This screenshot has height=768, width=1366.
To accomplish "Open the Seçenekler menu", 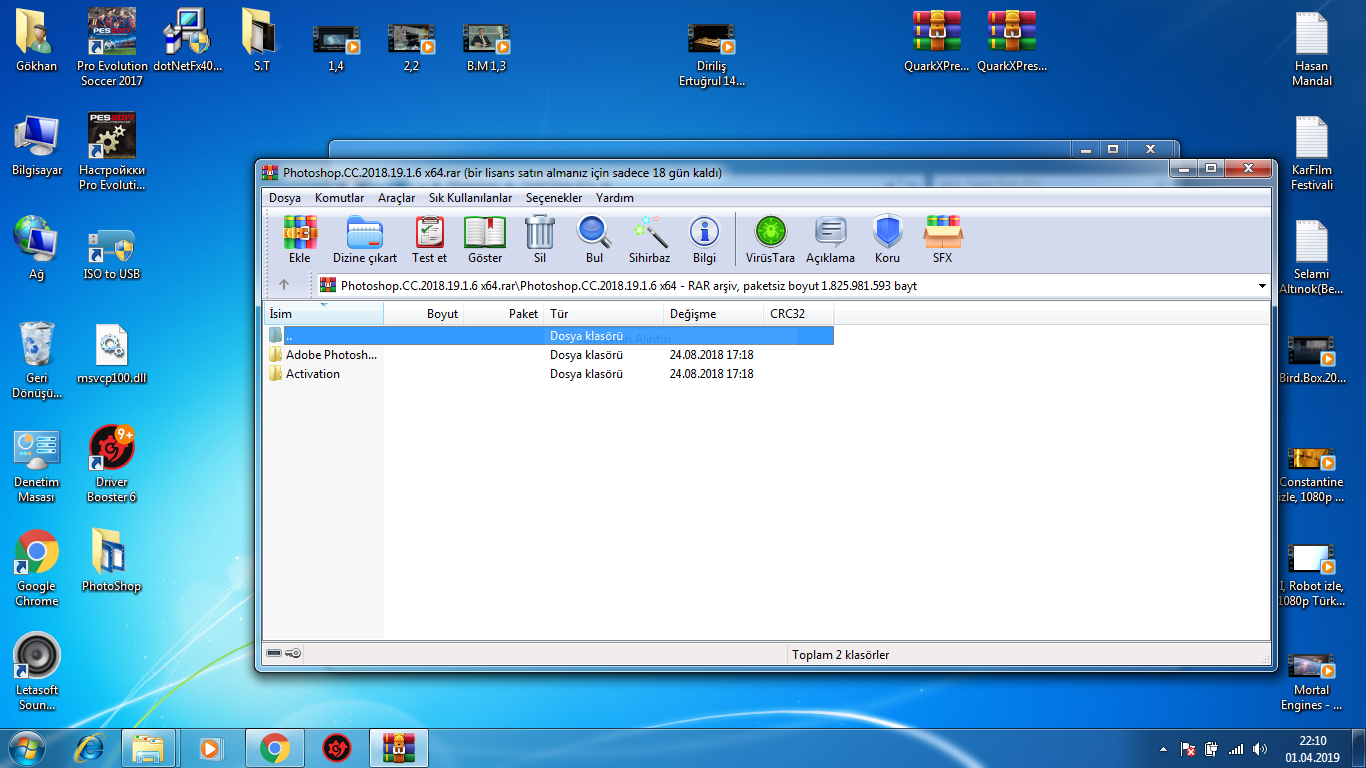I will [554, 198].
